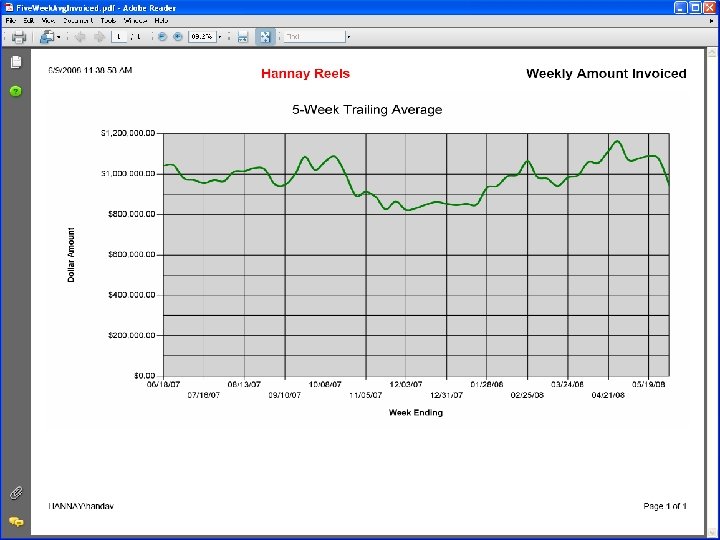Click the page number input field
The width and height of the screenshot is (720, 540).
(119, 37)
